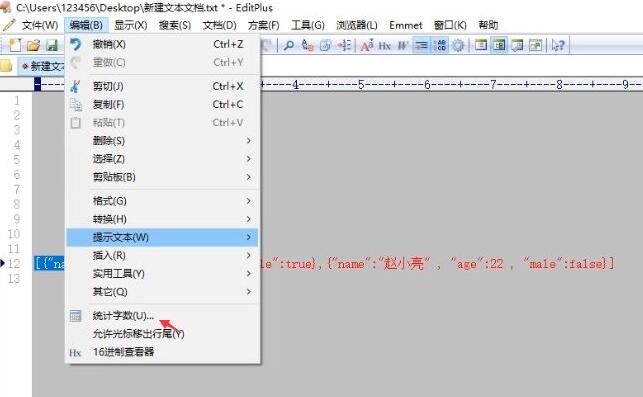Choose 统计字数(U)... word count entry
643x397 pixels.
click(x=163, y=316)
